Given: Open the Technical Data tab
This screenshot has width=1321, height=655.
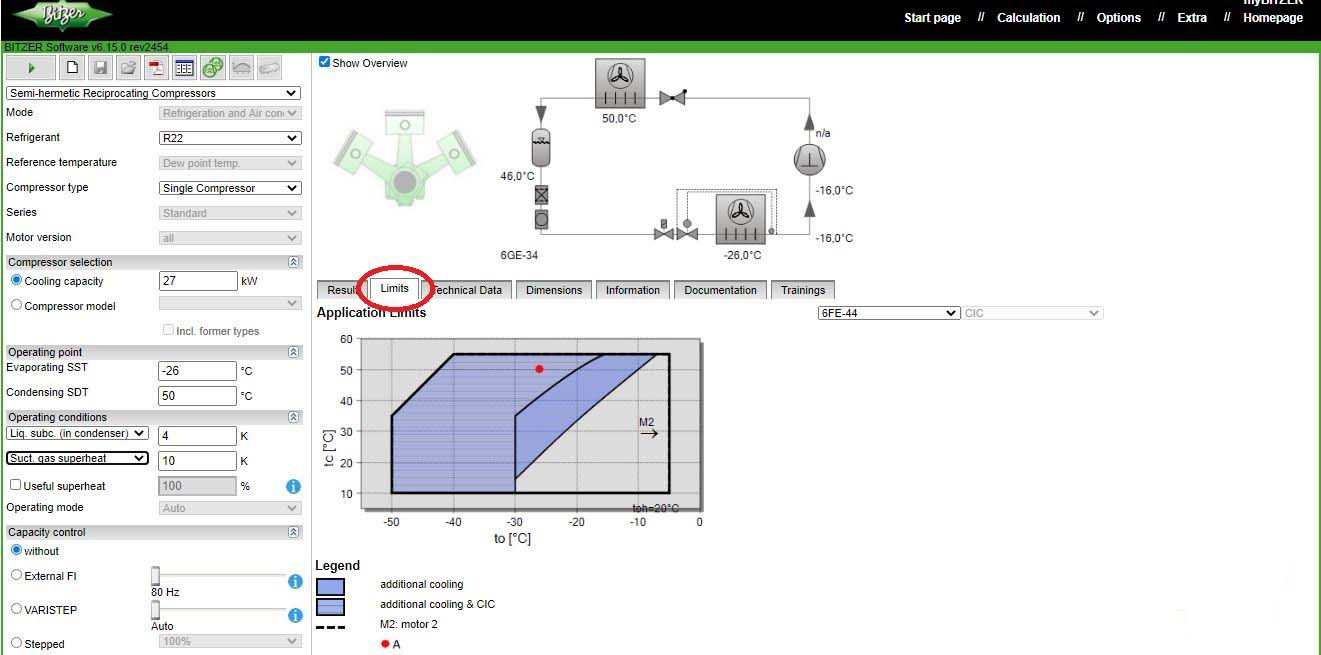Looking at the screenshot, I should (467, 290).
